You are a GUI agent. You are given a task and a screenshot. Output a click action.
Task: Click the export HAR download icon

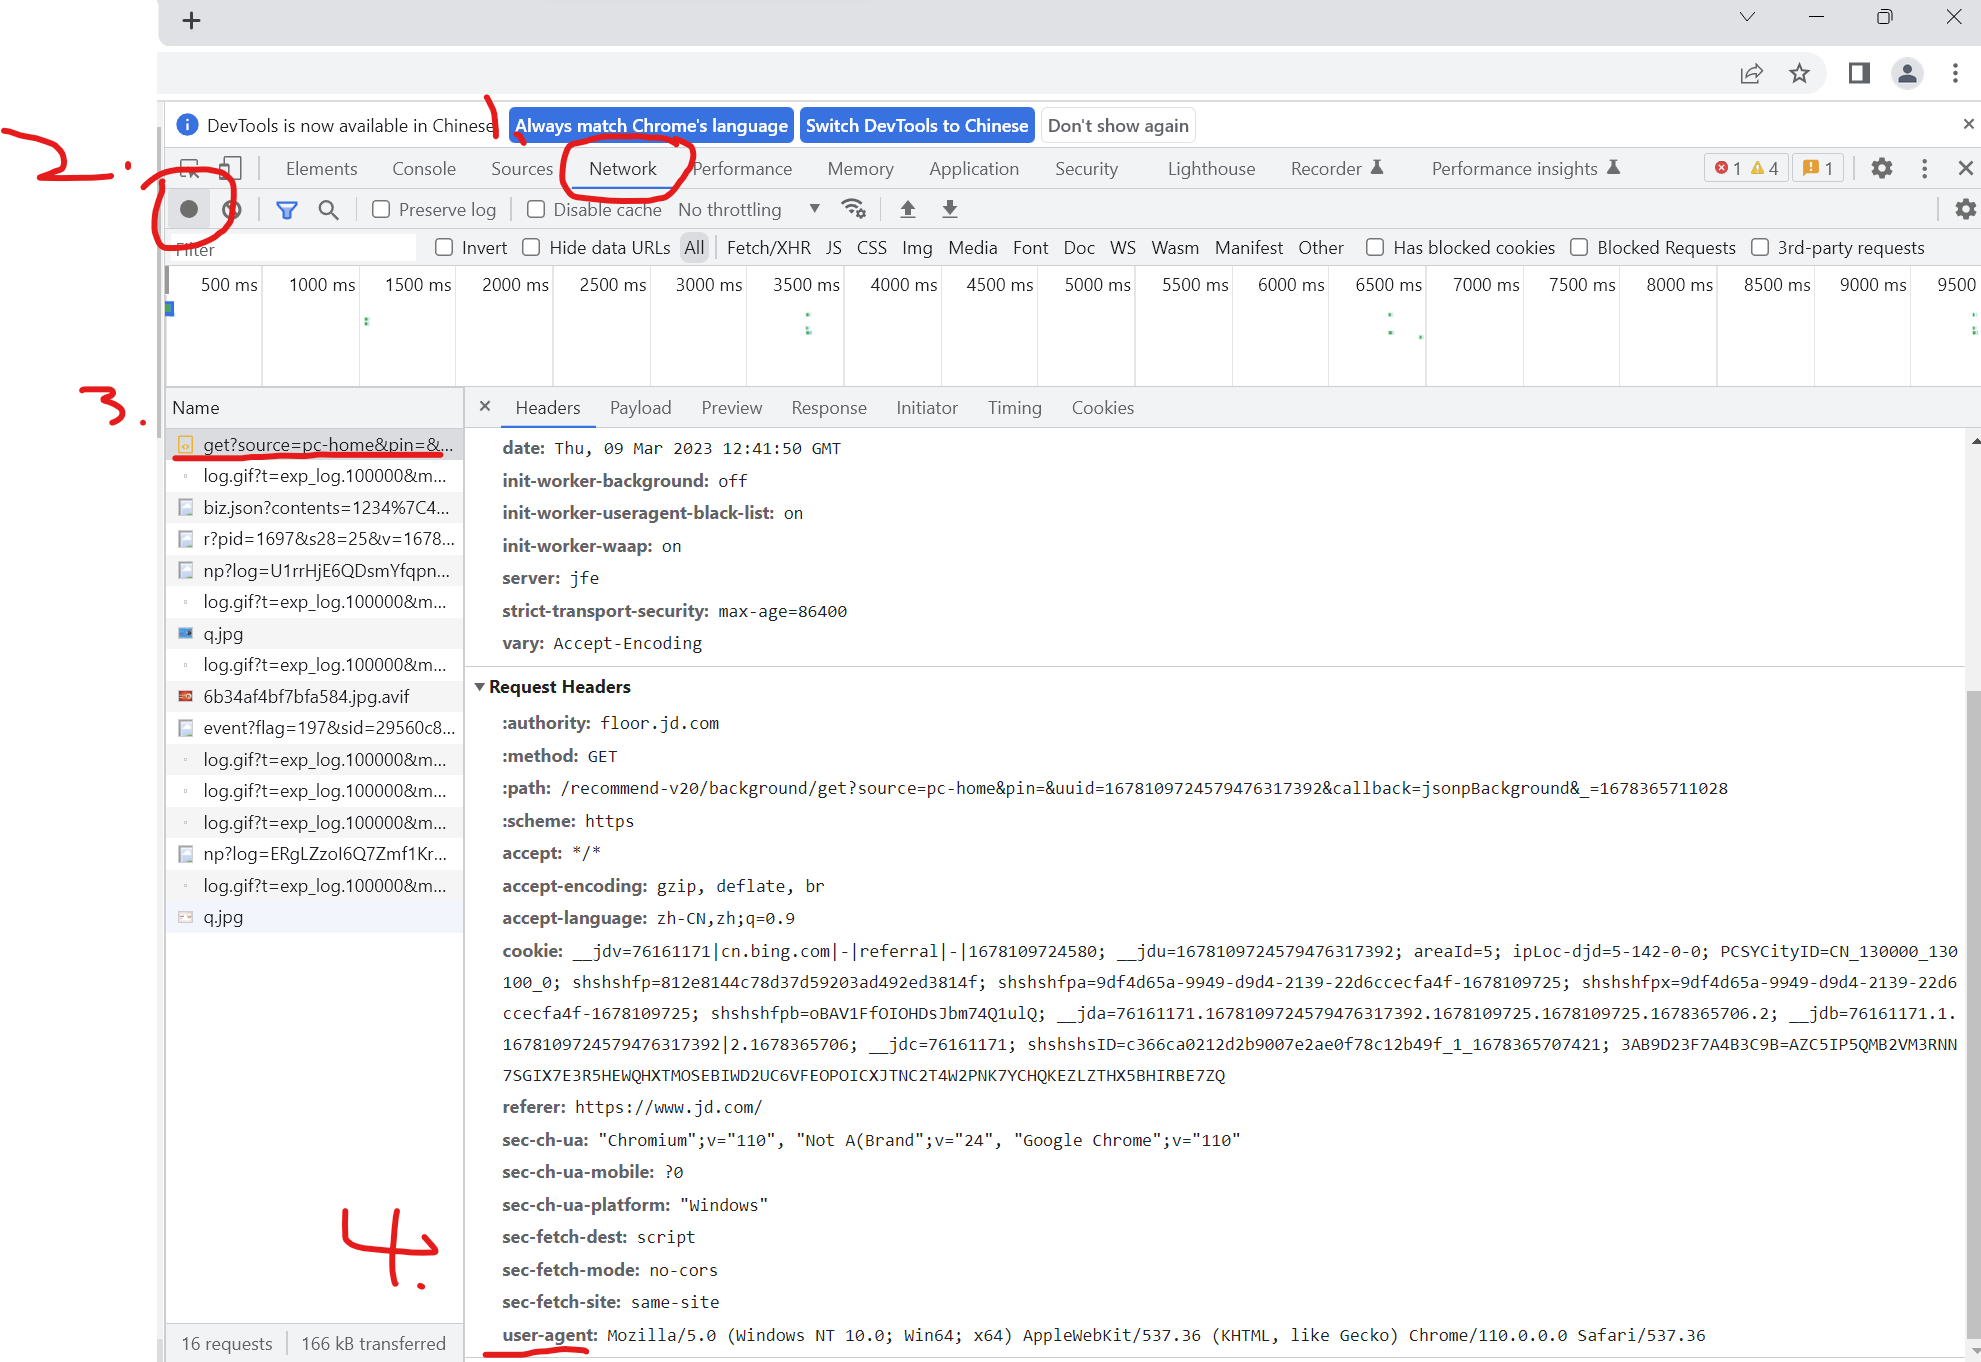[x=950, y=209]
